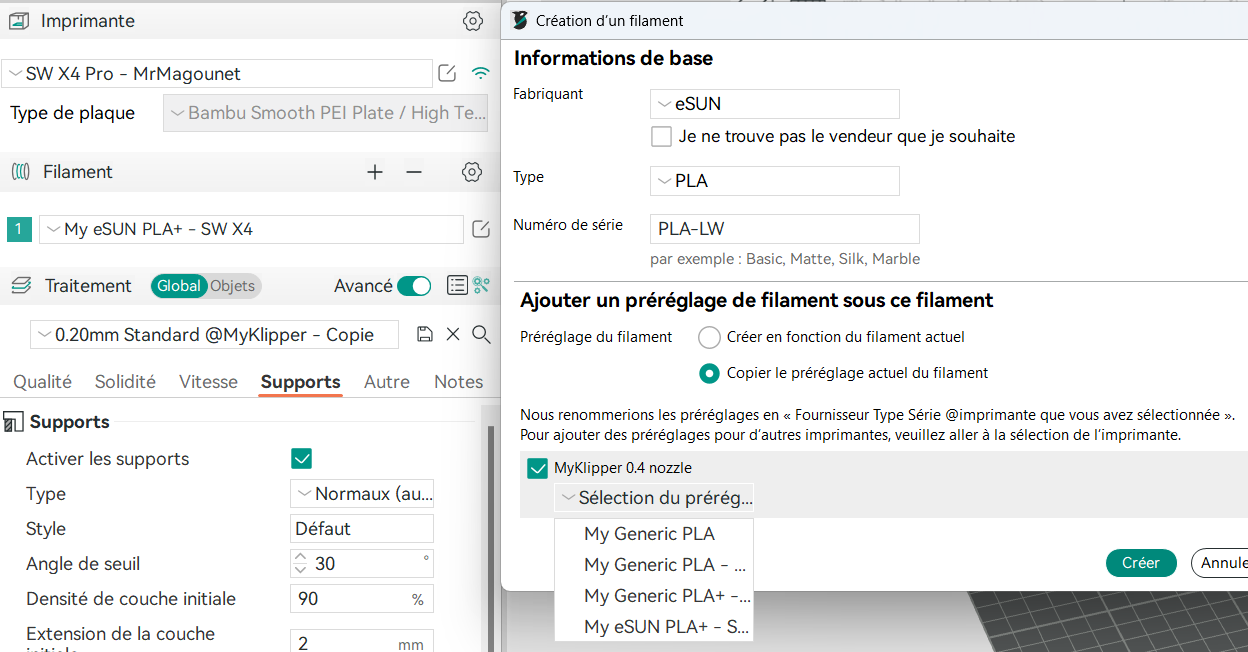Open printer settings gear in Imprimante header
This screenshot has height=652, width=1248.
click(473, 21)
